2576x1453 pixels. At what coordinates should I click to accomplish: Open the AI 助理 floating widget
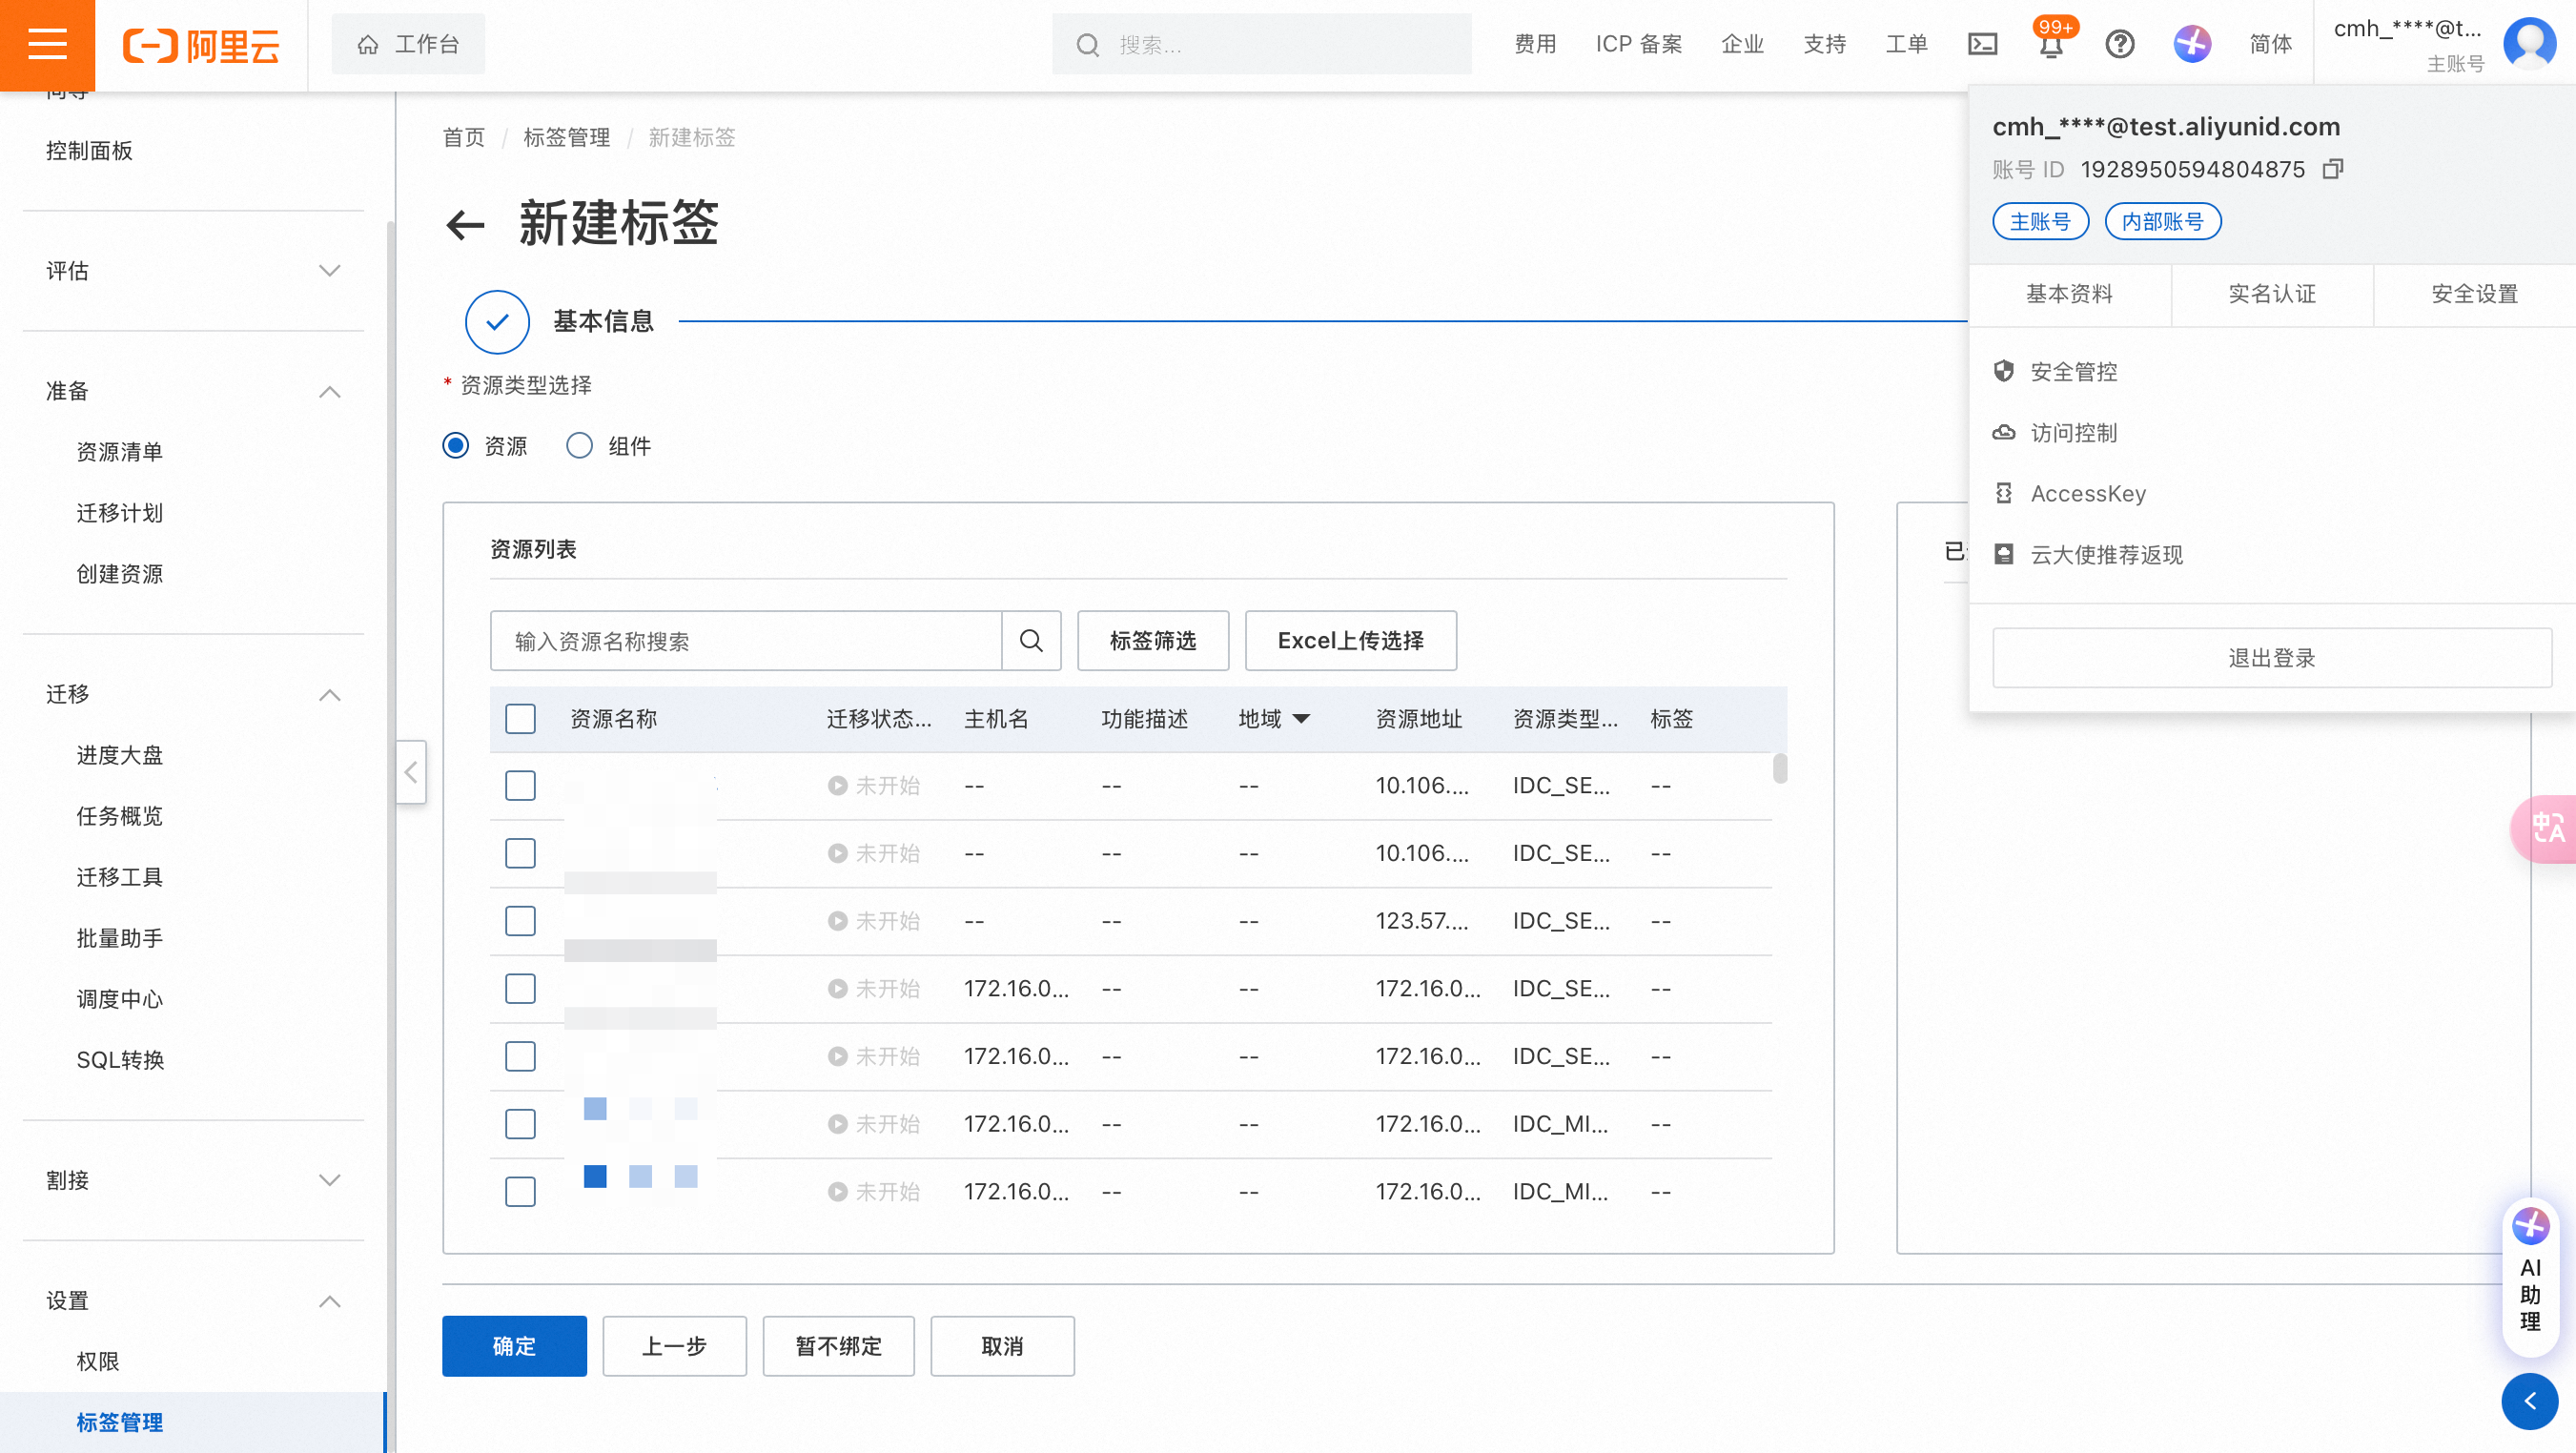coord(2530,1278)
